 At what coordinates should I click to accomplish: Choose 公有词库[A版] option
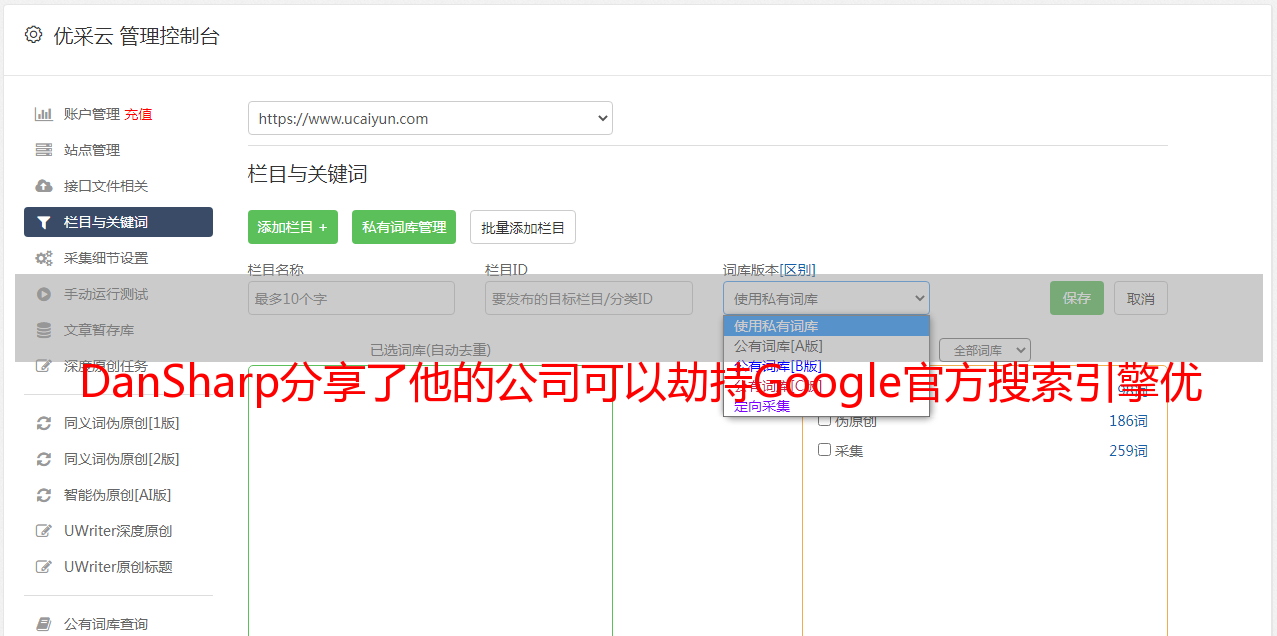pyautogui.click(x=826, y=346)
